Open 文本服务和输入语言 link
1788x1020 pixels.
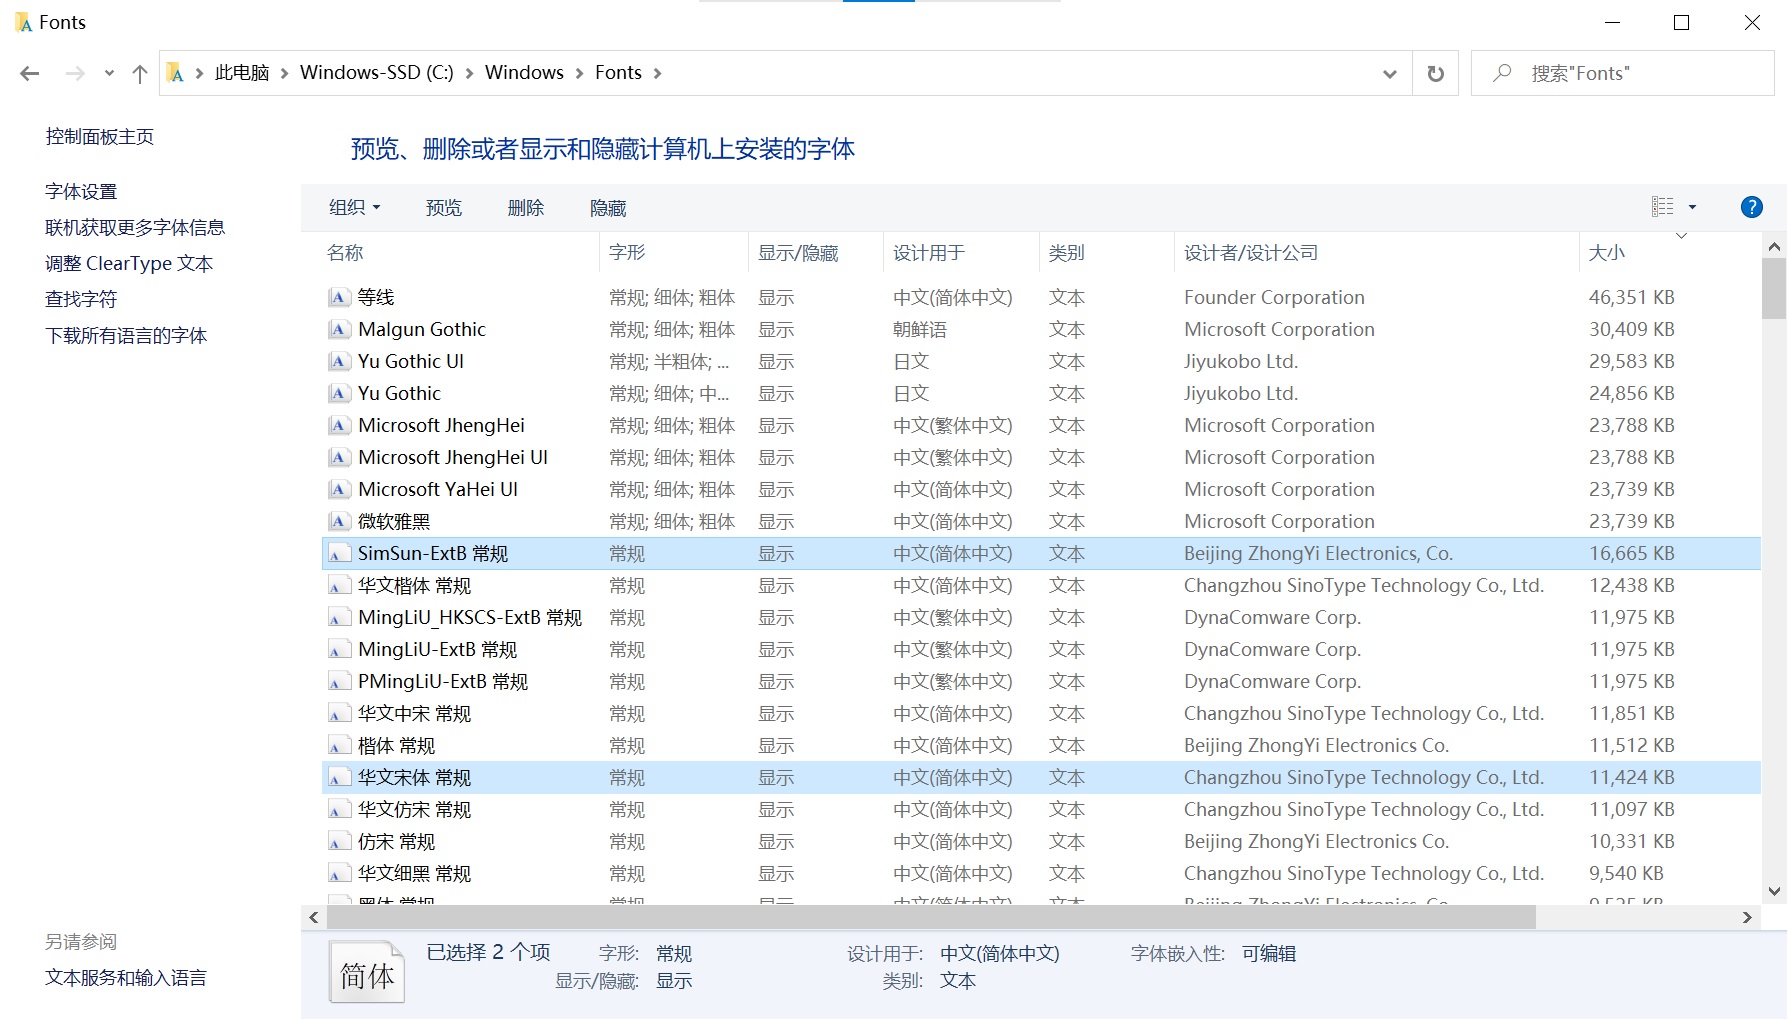point(126,978)
